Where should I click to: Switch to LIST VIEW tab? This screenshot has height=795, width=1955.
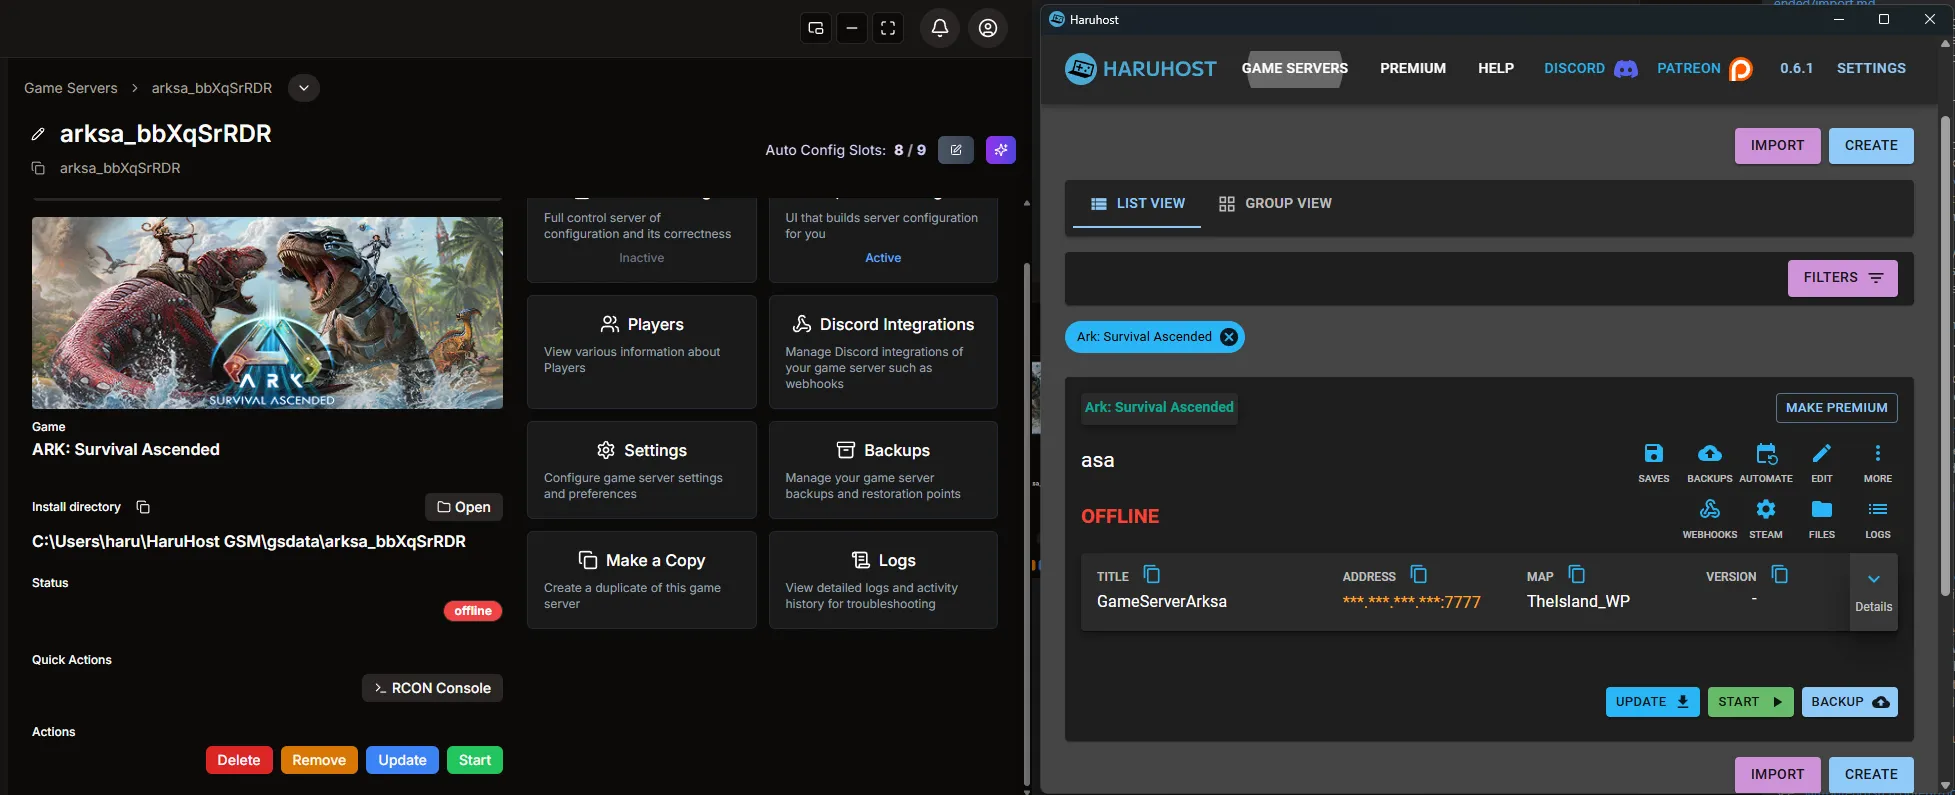(1137, 204)
